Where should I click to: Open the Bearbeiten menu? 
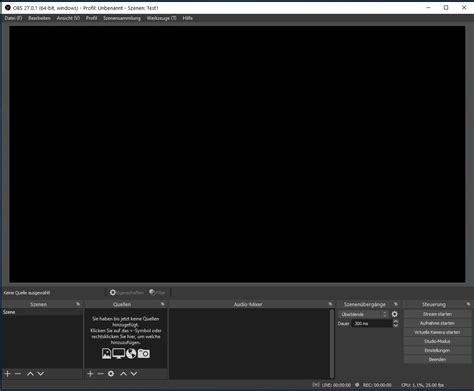tap(39, 18)
